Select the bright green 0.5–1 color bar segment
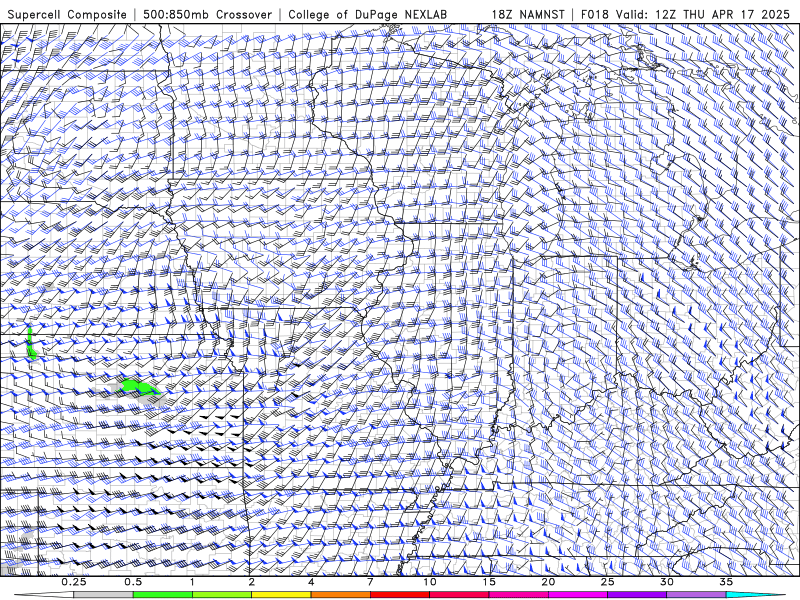 (163, 595)
